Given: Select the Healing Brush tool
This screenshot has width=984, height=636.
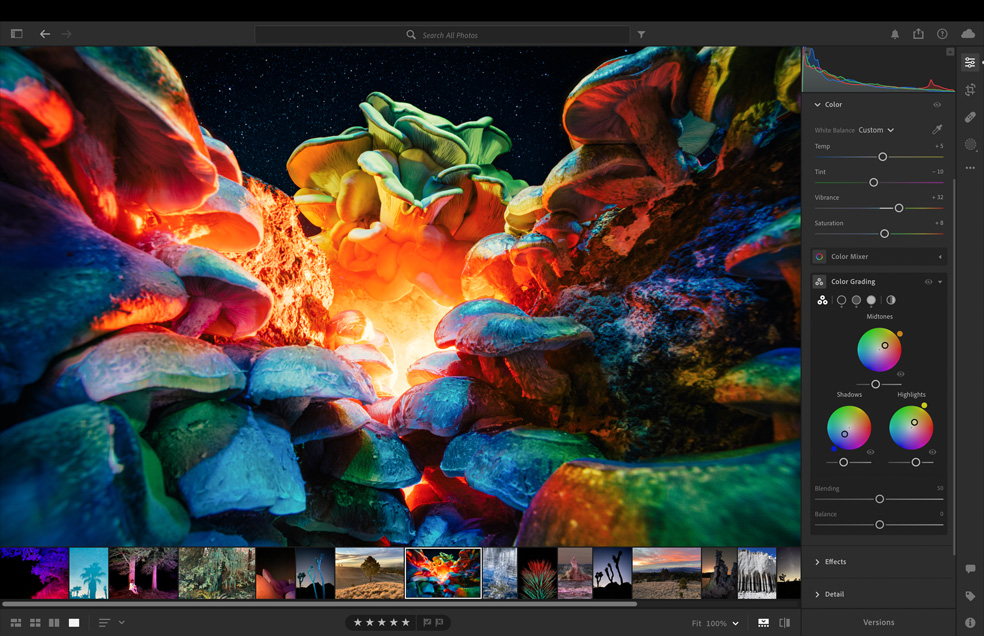Looking at the screenshot, I should pyautogui.click(x=969, y=117).
